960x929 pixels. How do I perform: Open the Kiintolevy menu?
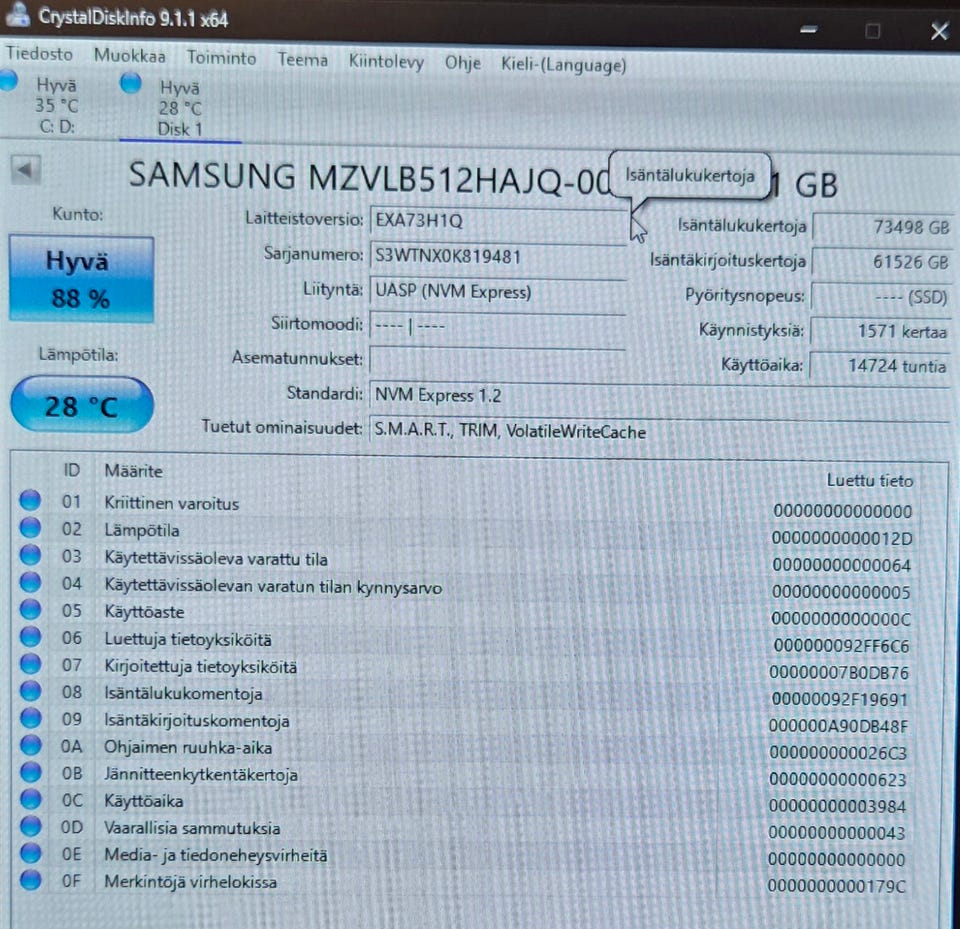click(x=386, y=61)
